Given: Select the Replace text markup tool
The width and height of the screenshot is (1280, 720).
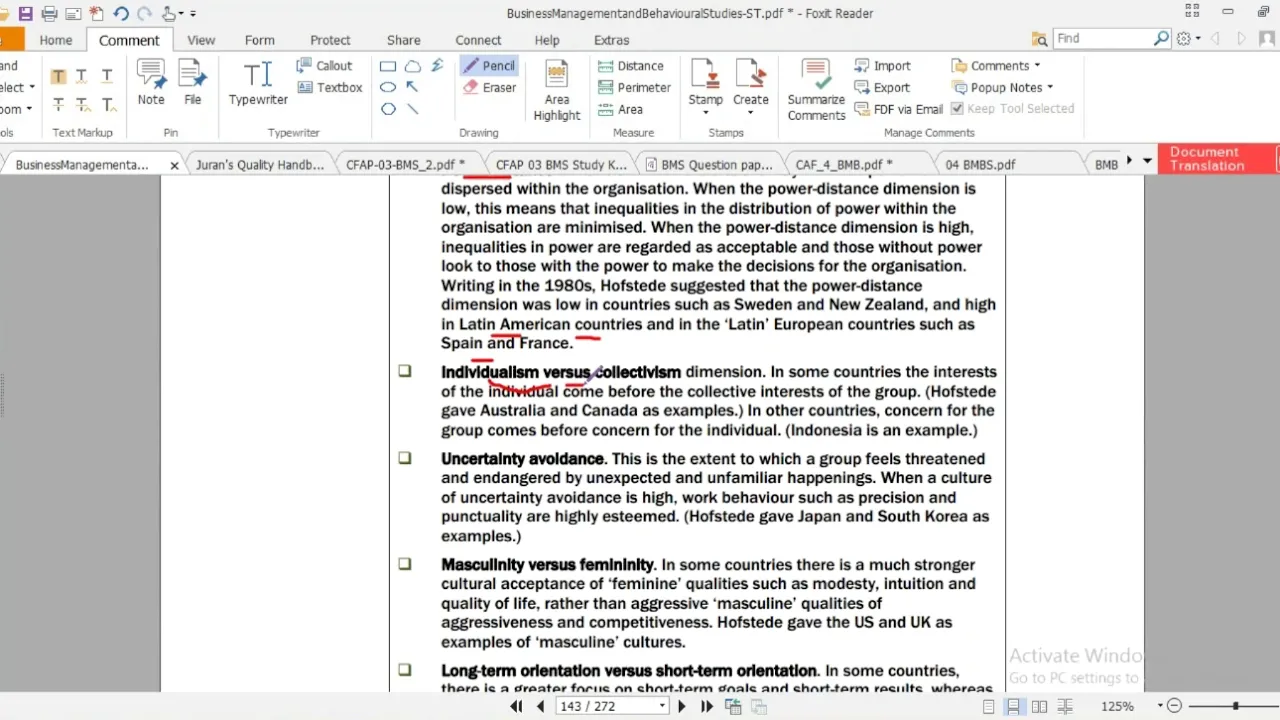Looking at the screenshot, I should (82, 104).
